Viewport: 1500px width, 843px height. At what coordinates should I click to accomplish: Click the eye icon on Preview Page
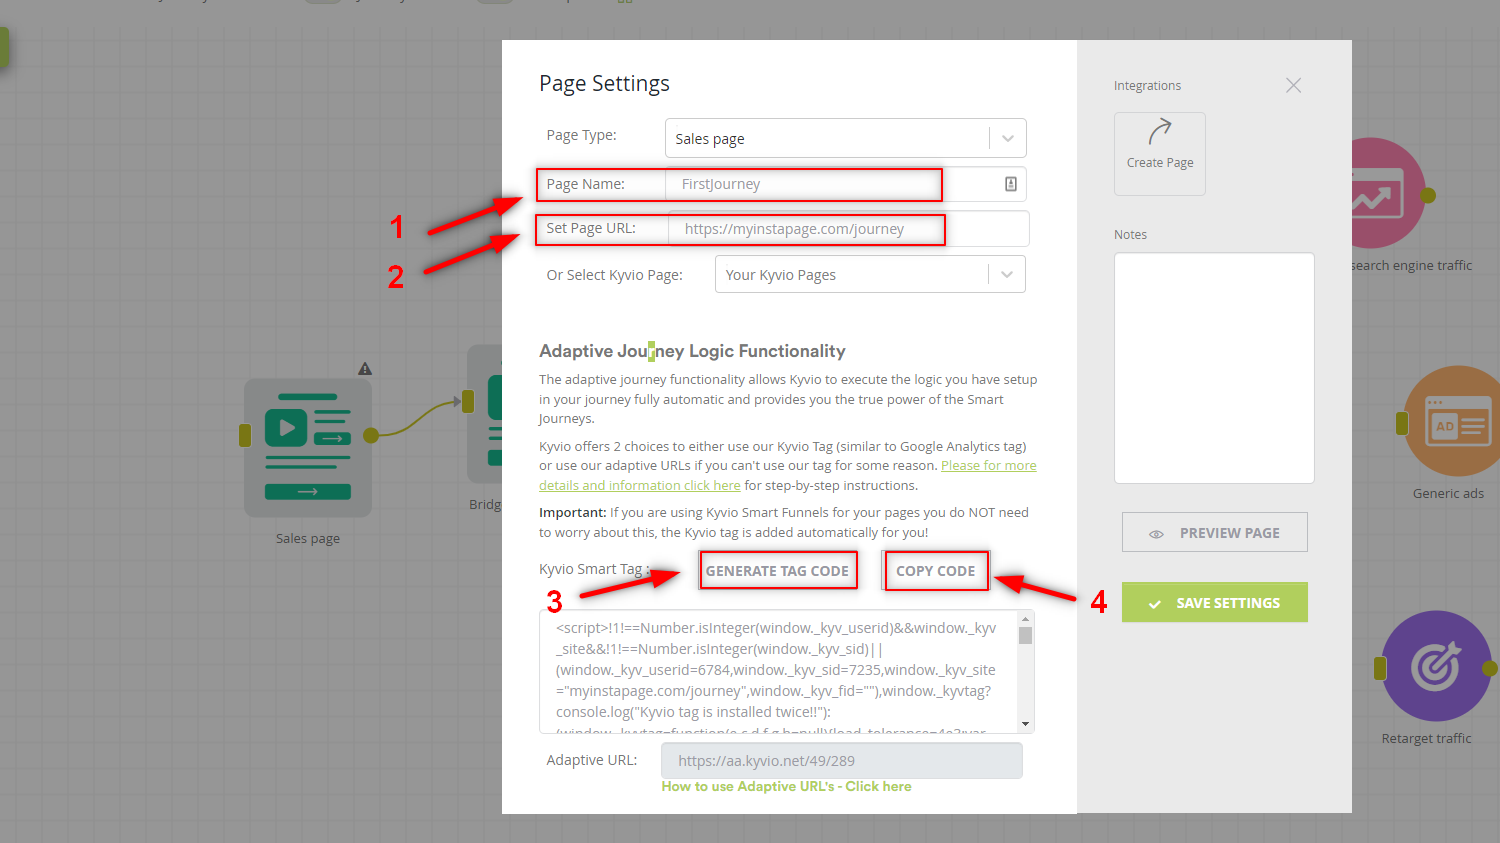coord(1156,534)
